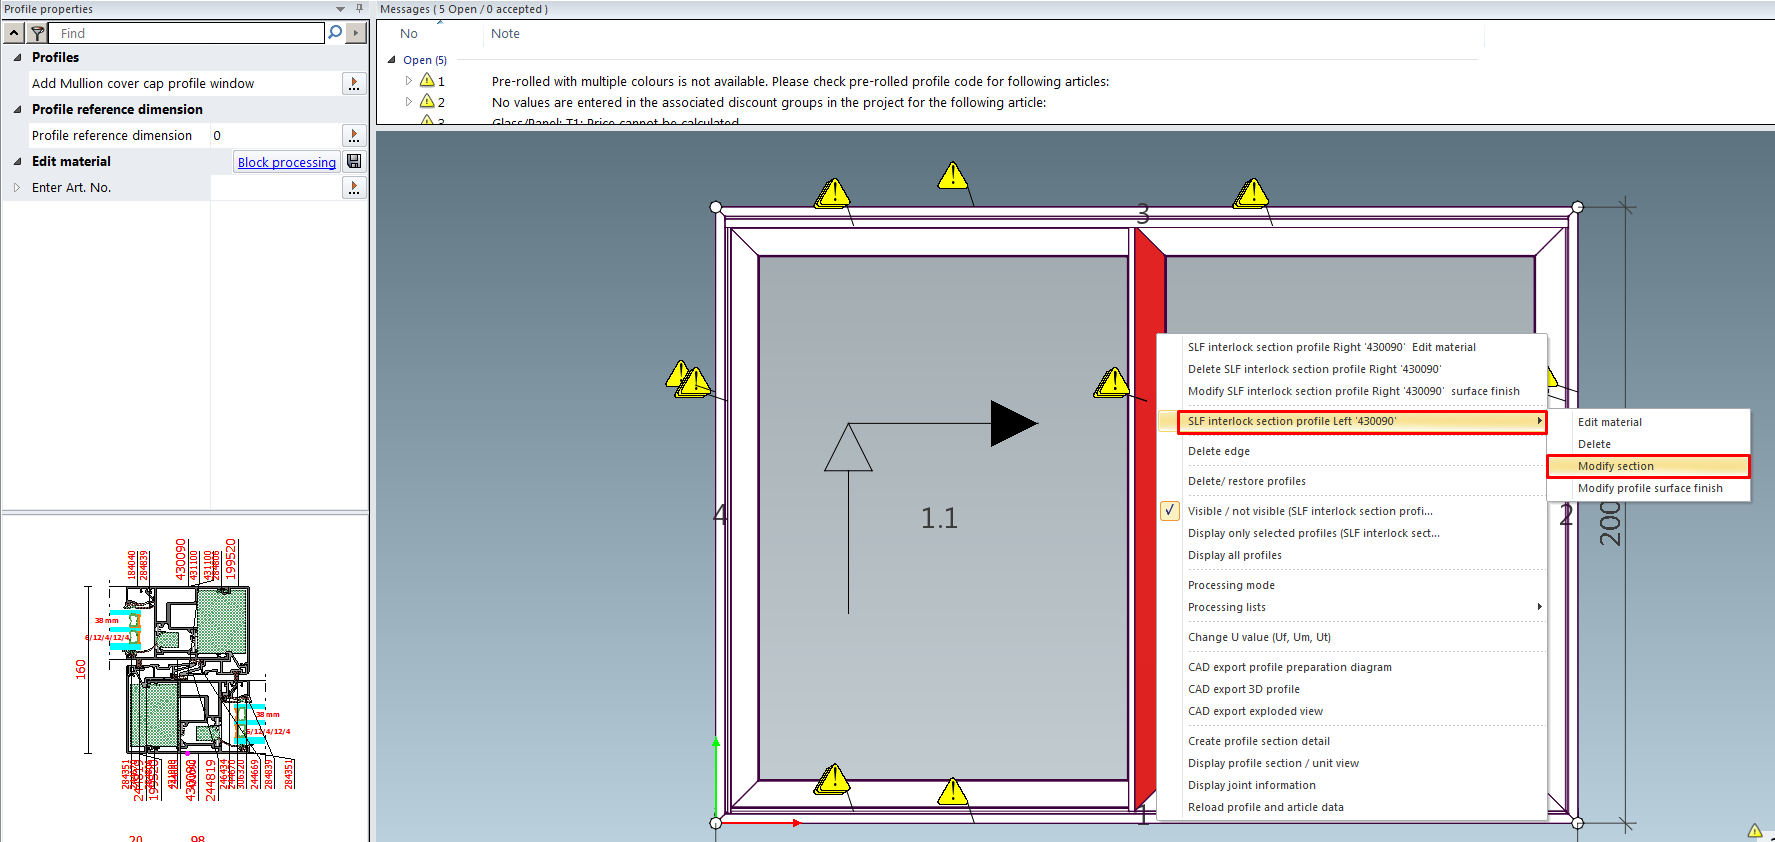Expand message 2 in the Messages list
The height and width of the screenshot is (842, 1775).
click(408, 102)
